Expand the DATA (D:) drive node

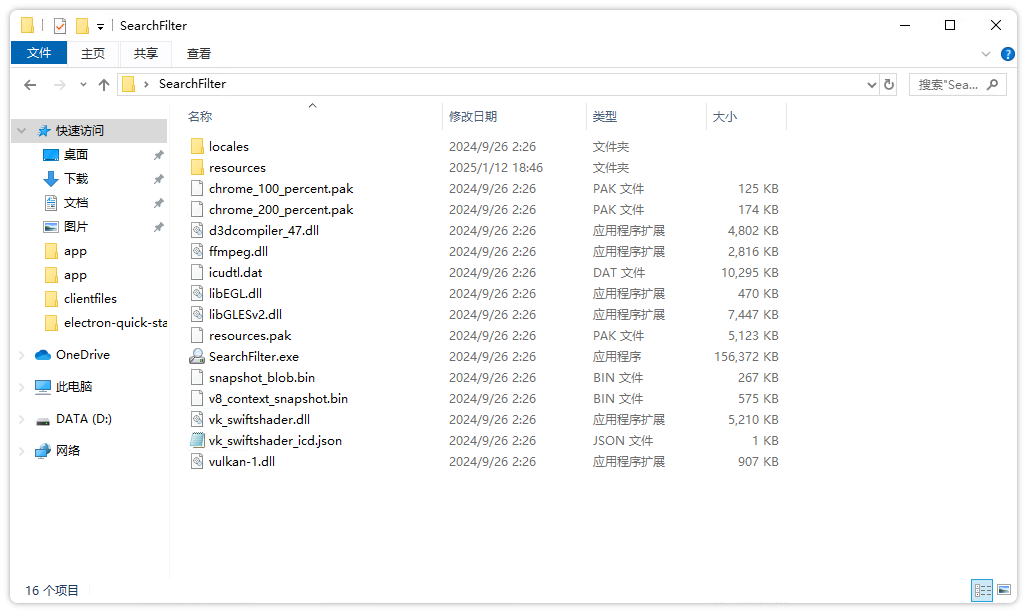(20, 419)
